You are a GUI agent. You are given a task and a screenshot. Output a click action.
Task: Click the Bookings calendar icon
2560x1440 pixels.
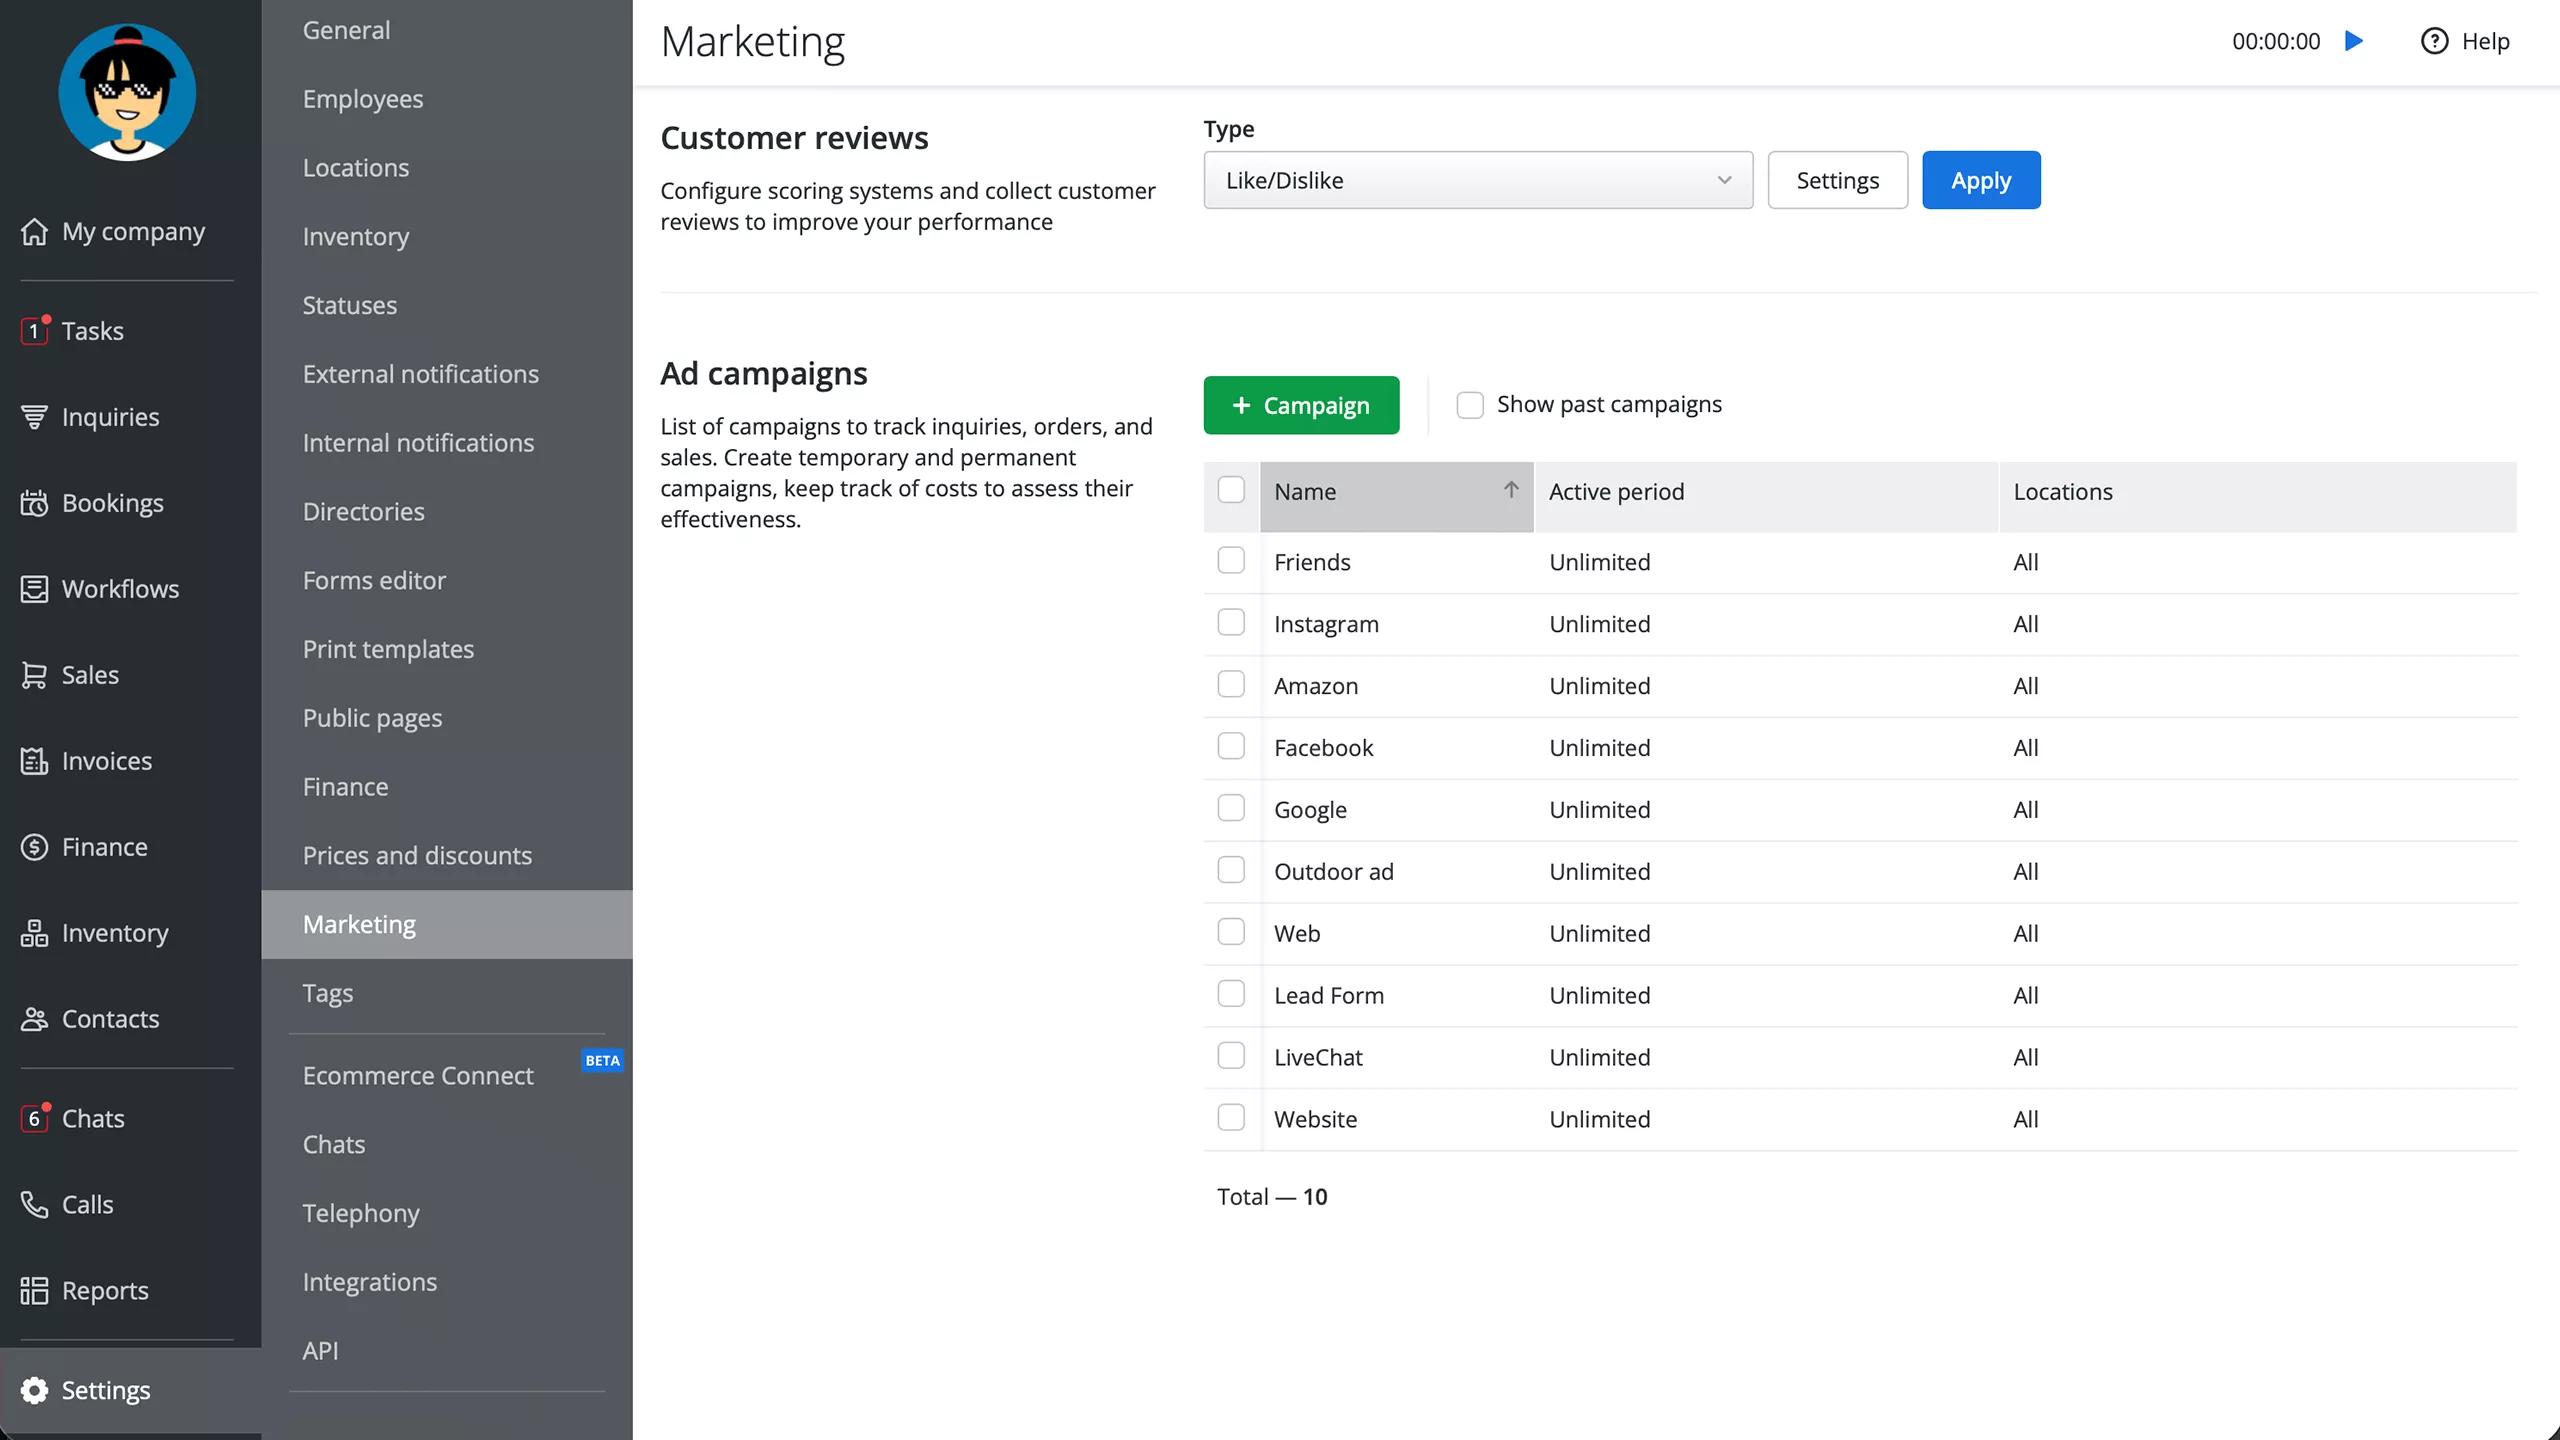click(34, 503)
